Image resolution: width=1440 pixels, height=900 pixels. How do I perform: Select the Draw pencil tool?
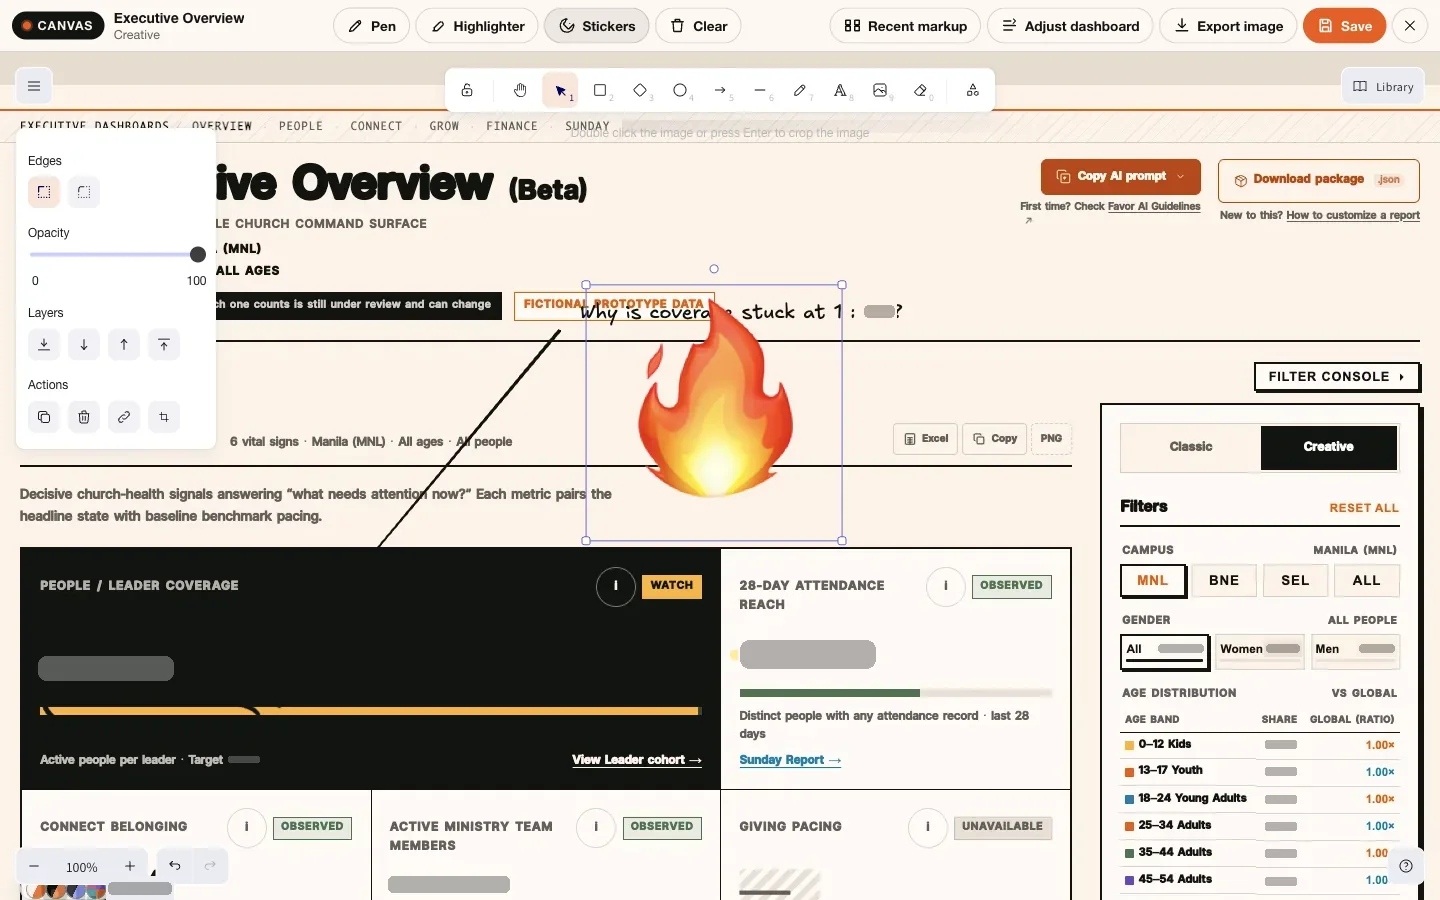(800, 90)
